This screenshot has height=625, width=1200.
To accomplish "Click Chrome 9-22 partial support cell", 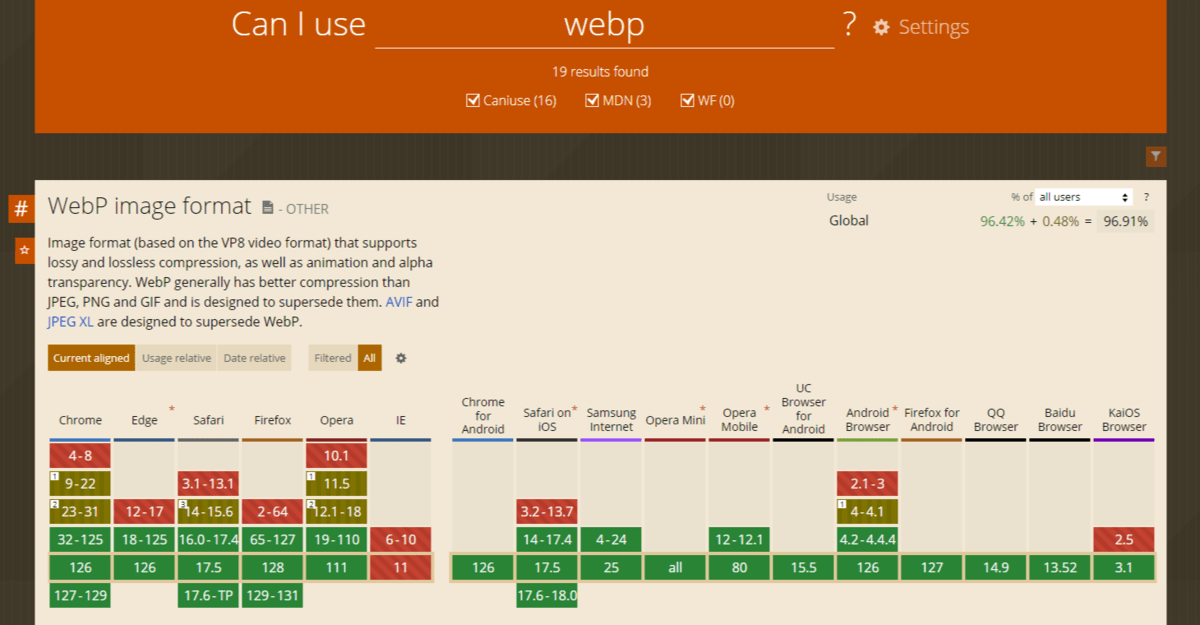I will tap(81, 484).
